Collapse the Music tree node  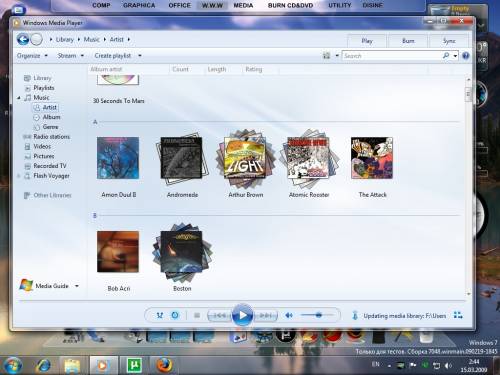19,98
